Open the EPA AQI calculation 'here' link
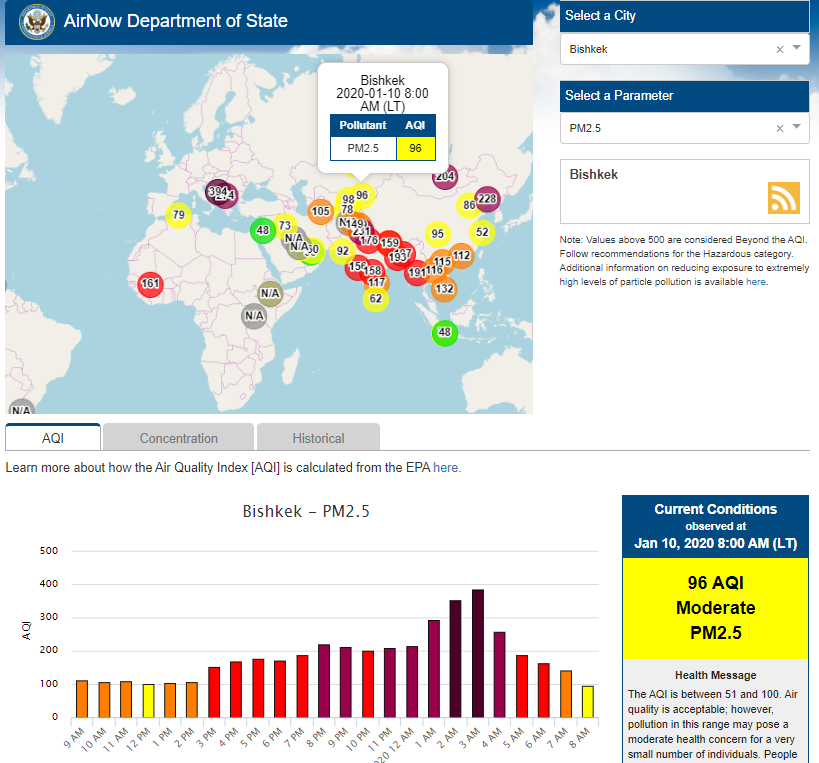This screenshot has height=763, width=819. (x=447, y=467)
